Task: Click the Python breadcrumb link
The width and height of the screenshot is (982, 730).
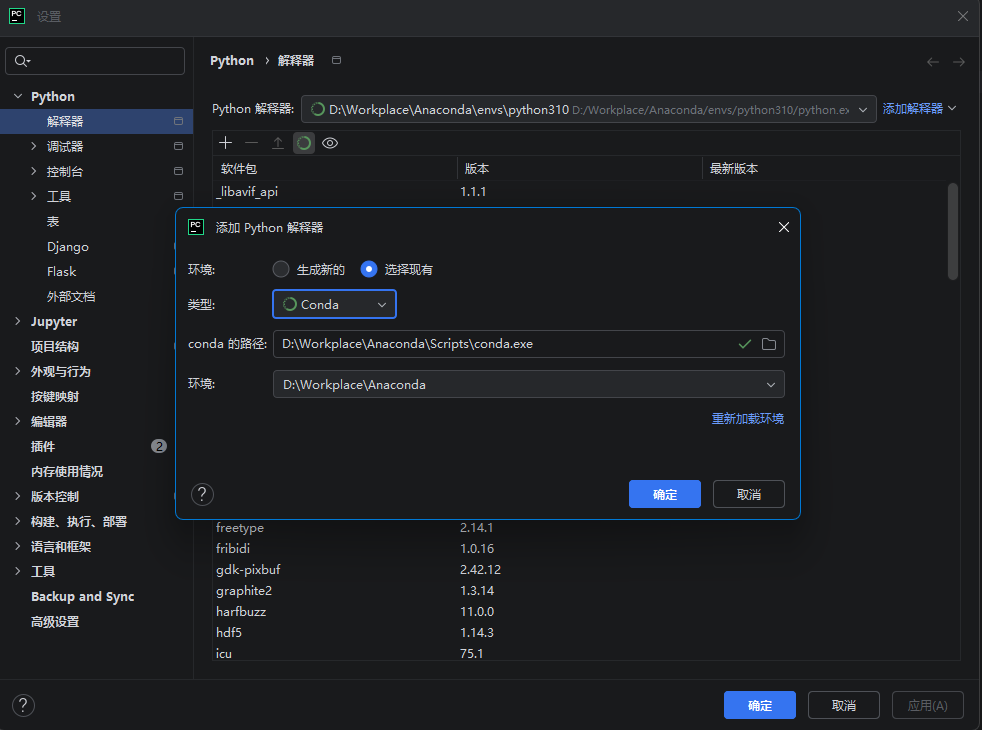Action: pos(232,61)
